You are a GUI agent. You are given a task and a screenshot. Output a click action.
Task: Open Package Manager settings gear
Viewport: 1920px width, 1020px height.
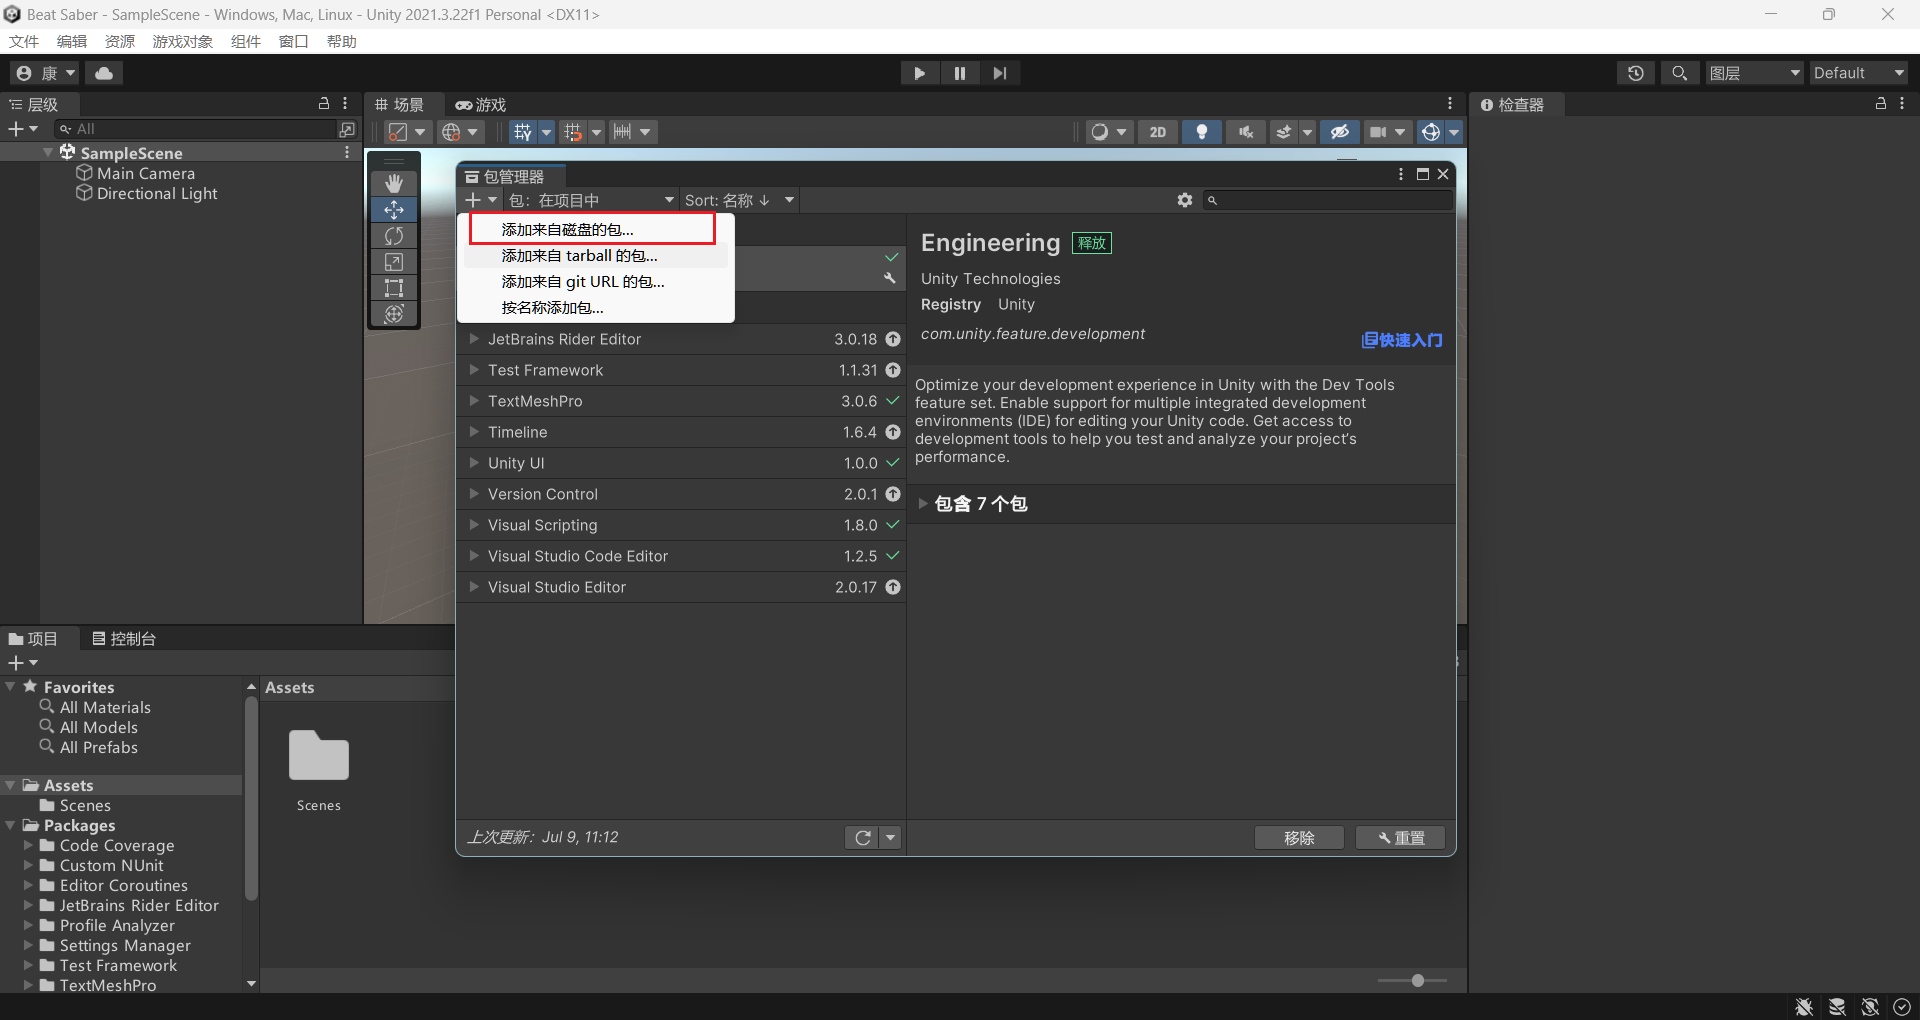[x=1185, y=200]
